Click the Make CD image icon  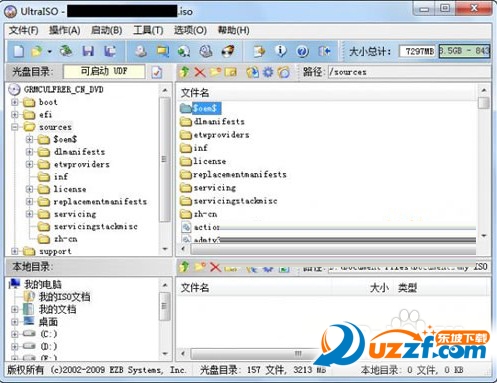(x=141, y=51)
